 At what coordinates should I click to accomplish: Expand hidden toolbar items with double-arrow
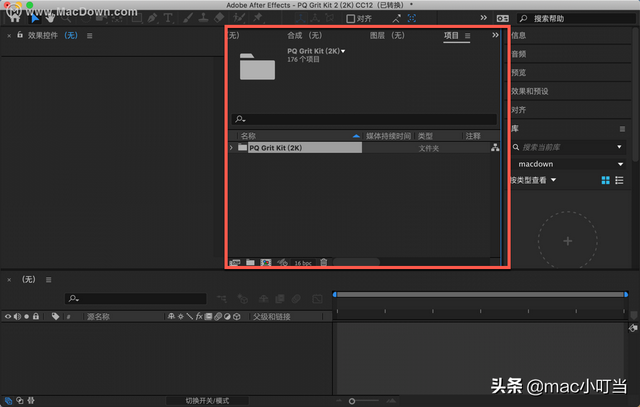[483, 18]
